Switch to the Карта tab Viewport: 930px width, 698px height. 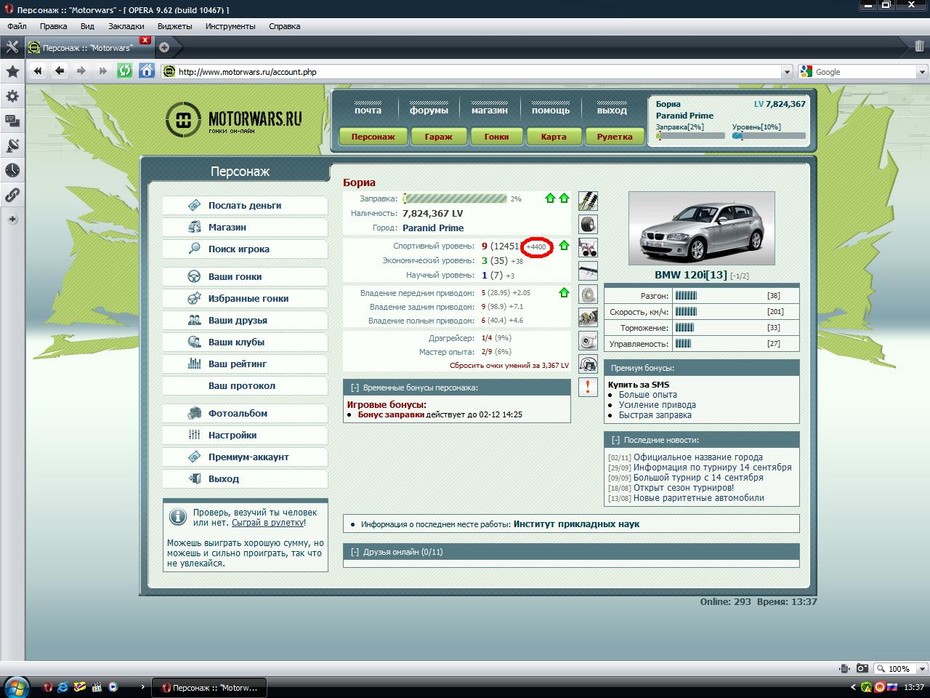tap(553, 136)
